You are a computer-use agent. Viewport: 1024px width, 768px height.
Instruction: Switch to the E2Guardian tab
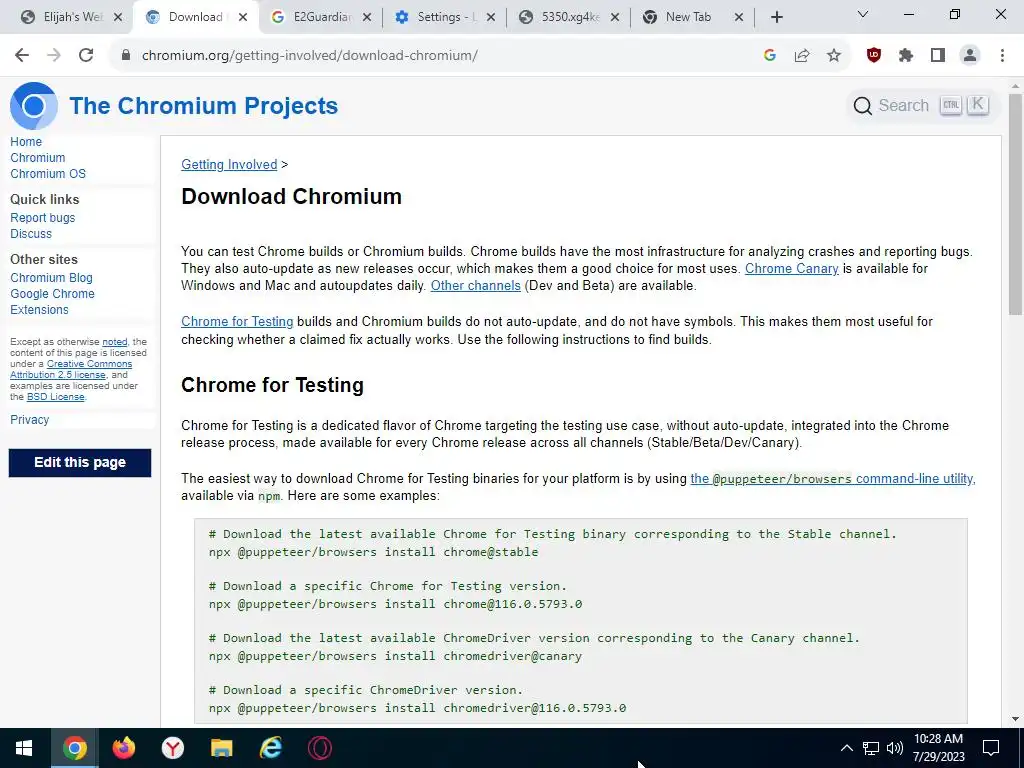tap(320, 18)
